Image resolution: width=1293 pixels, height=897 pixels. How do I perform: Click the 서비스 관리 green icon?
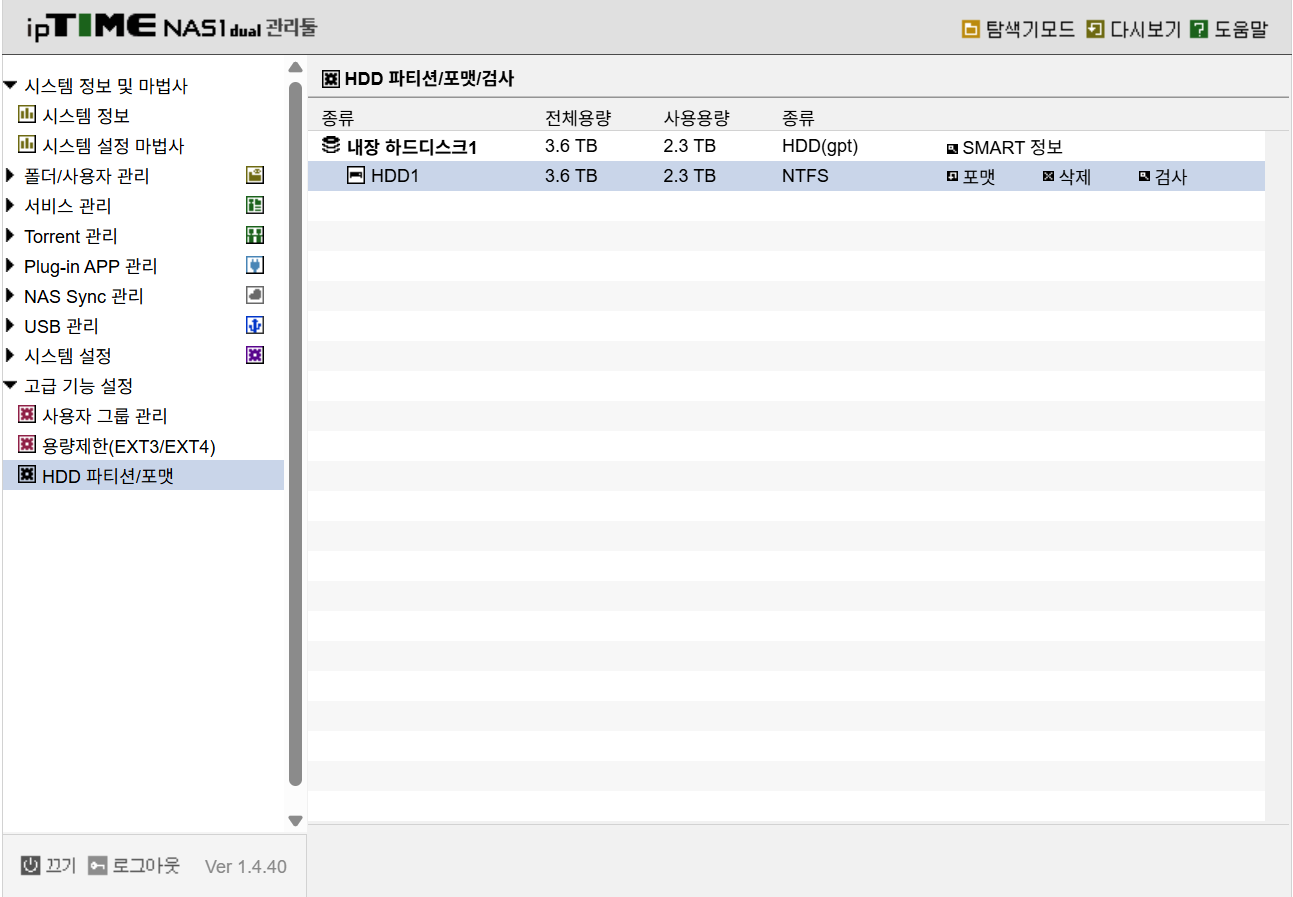pyautogui.click(x=255, y=205)
